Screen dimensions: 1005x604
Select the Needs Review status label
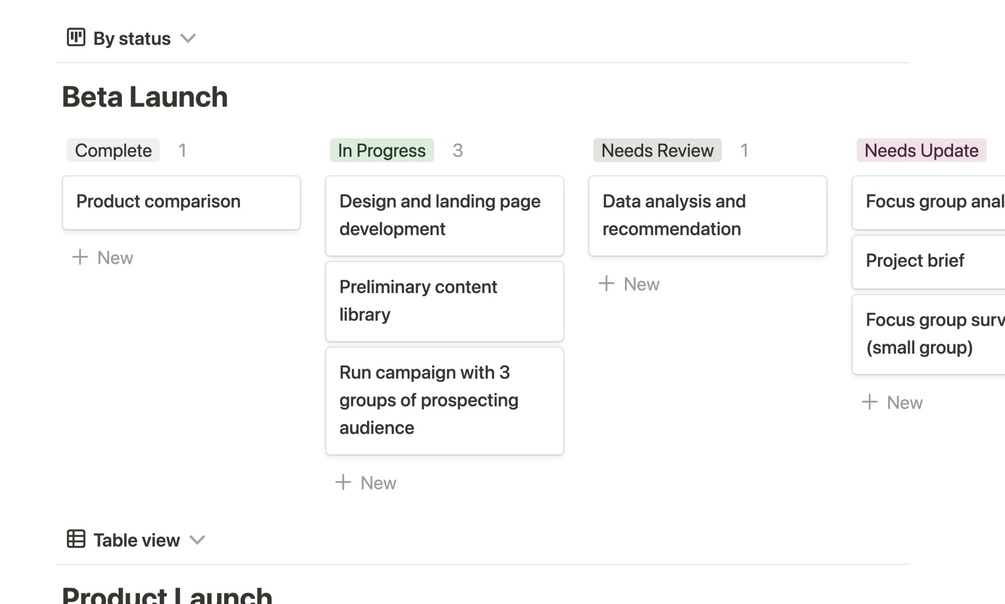[657, 150]
